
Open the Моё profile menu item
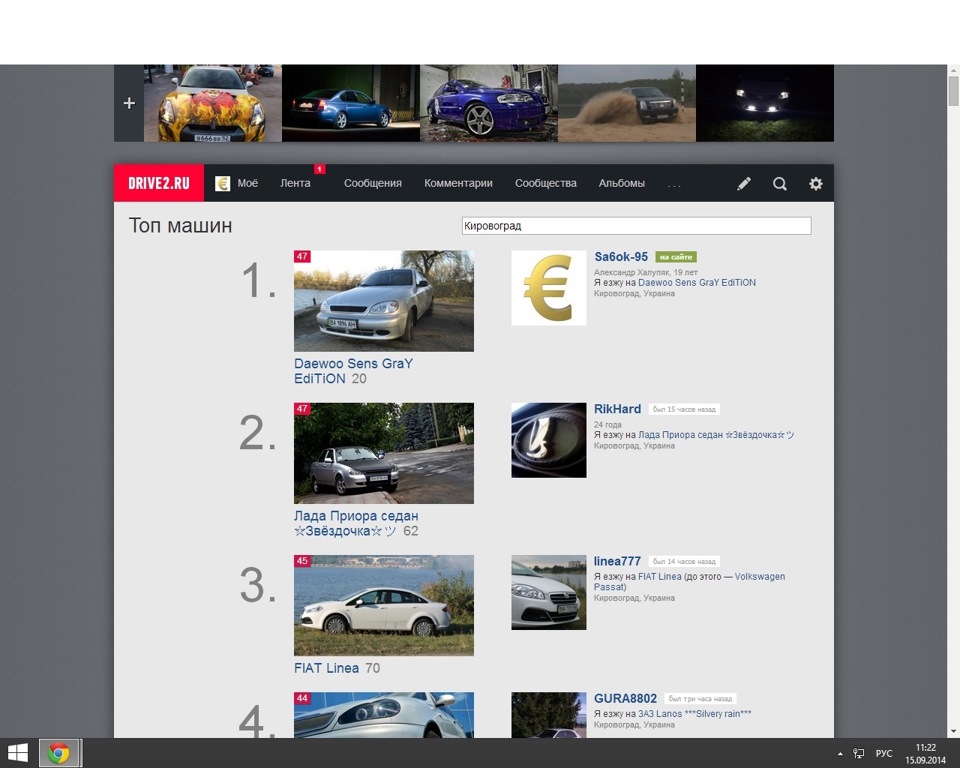pos(247,183)
